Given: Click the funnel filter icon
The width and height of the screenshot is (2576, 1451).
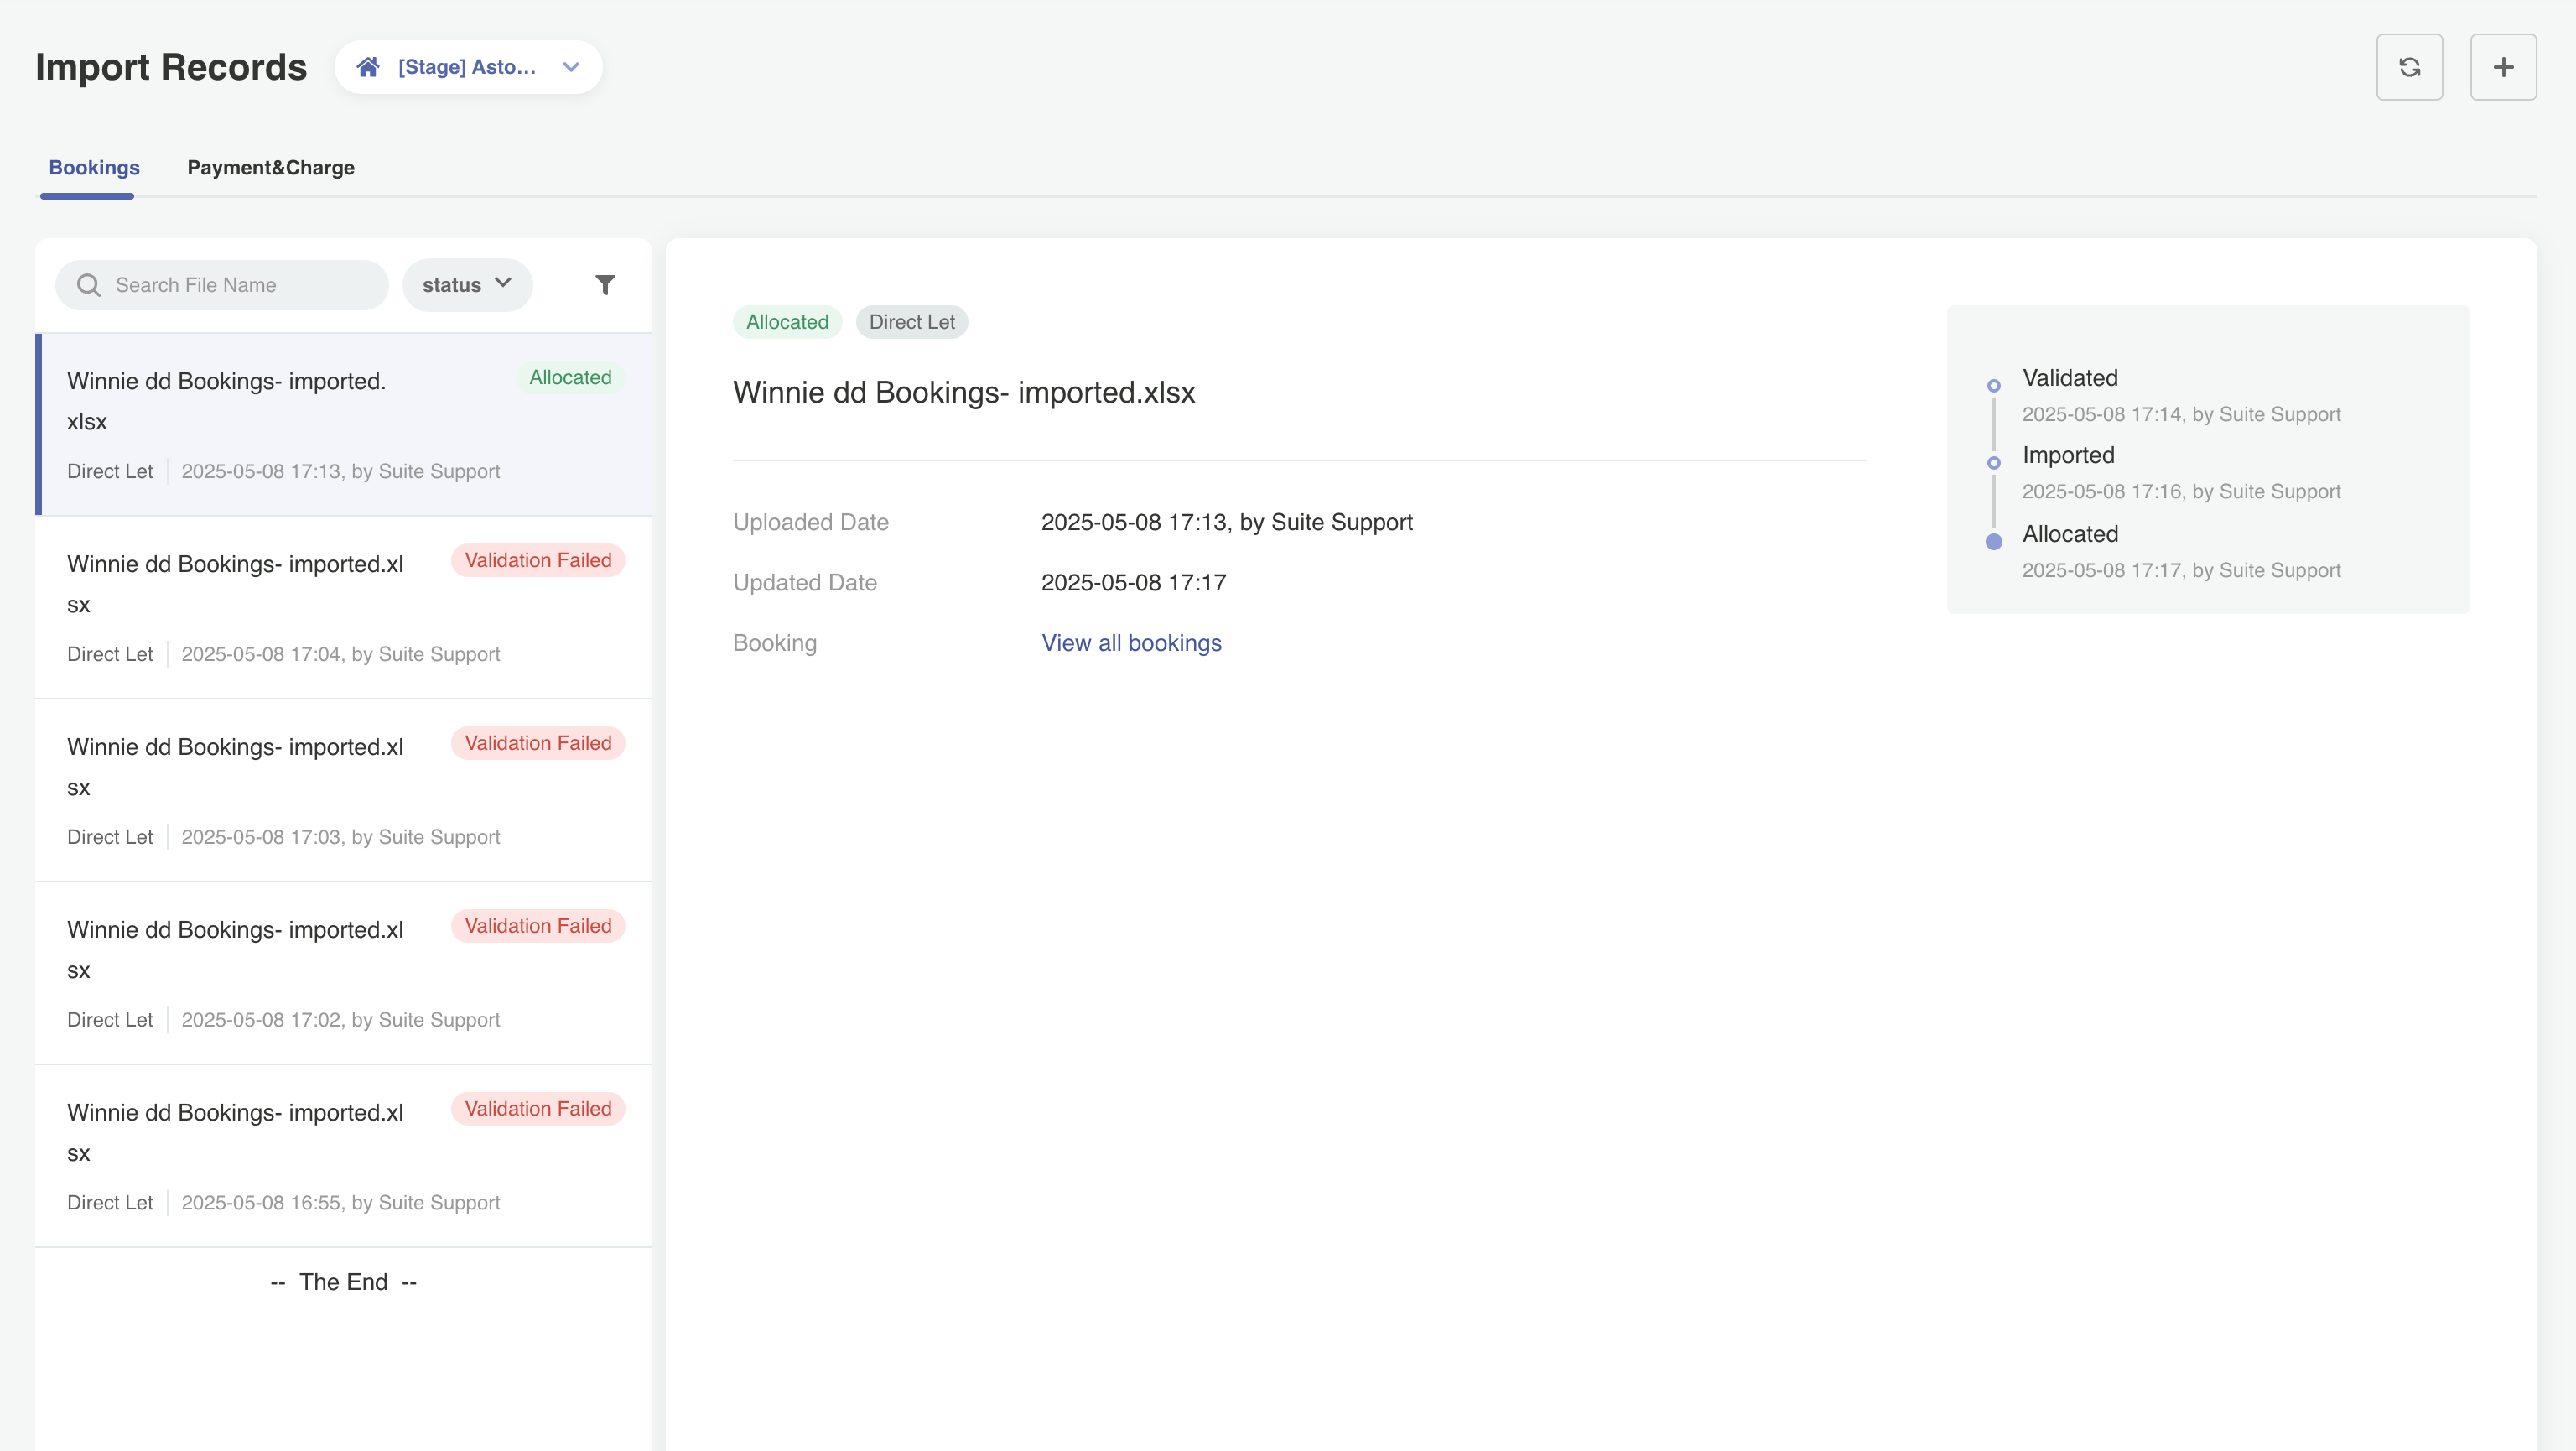Looking at the screenshot, I should coord(605,285).
